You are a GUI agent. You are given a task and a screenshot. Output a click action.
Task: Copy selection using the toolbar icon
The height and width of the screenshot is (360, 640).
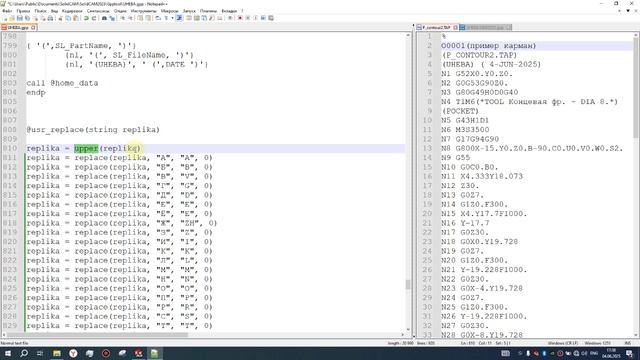point(68,18)
